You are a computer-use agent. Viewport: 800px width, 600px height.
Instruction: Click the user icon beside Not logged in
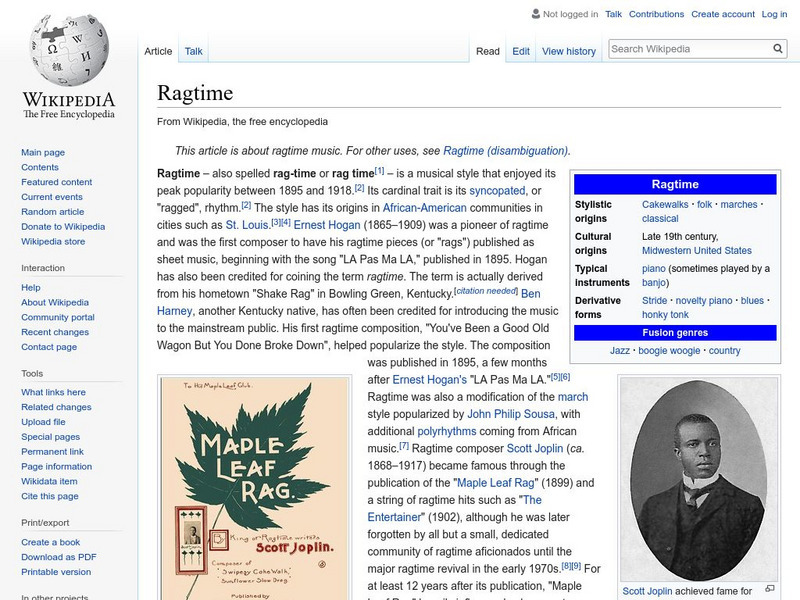tap(535, 14)
